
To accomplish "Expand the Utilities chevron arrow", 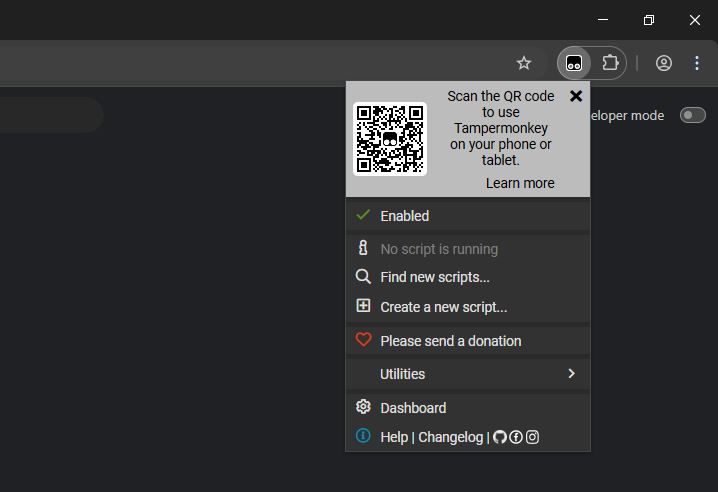I will point(571,373).
